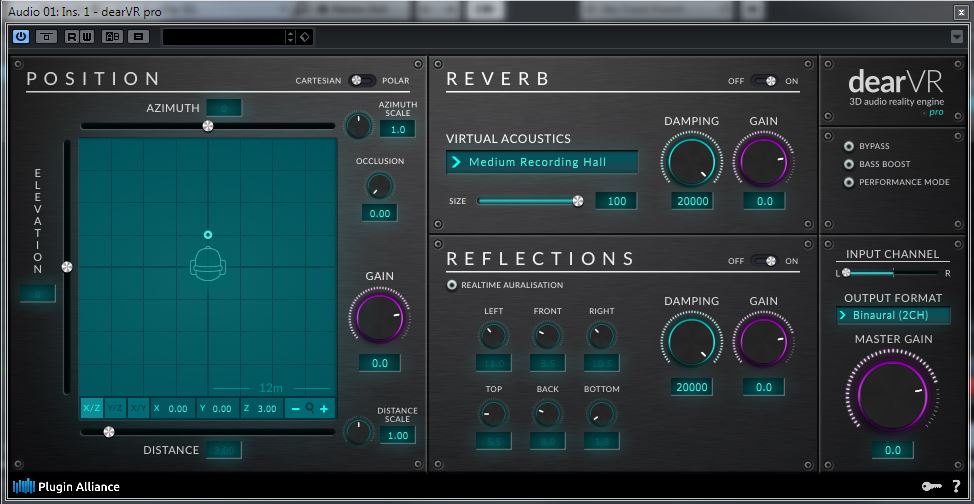This screenshot has height=504, width=974.
Task: Switch Reverb on/off toggle
Action: coord(764,81)
